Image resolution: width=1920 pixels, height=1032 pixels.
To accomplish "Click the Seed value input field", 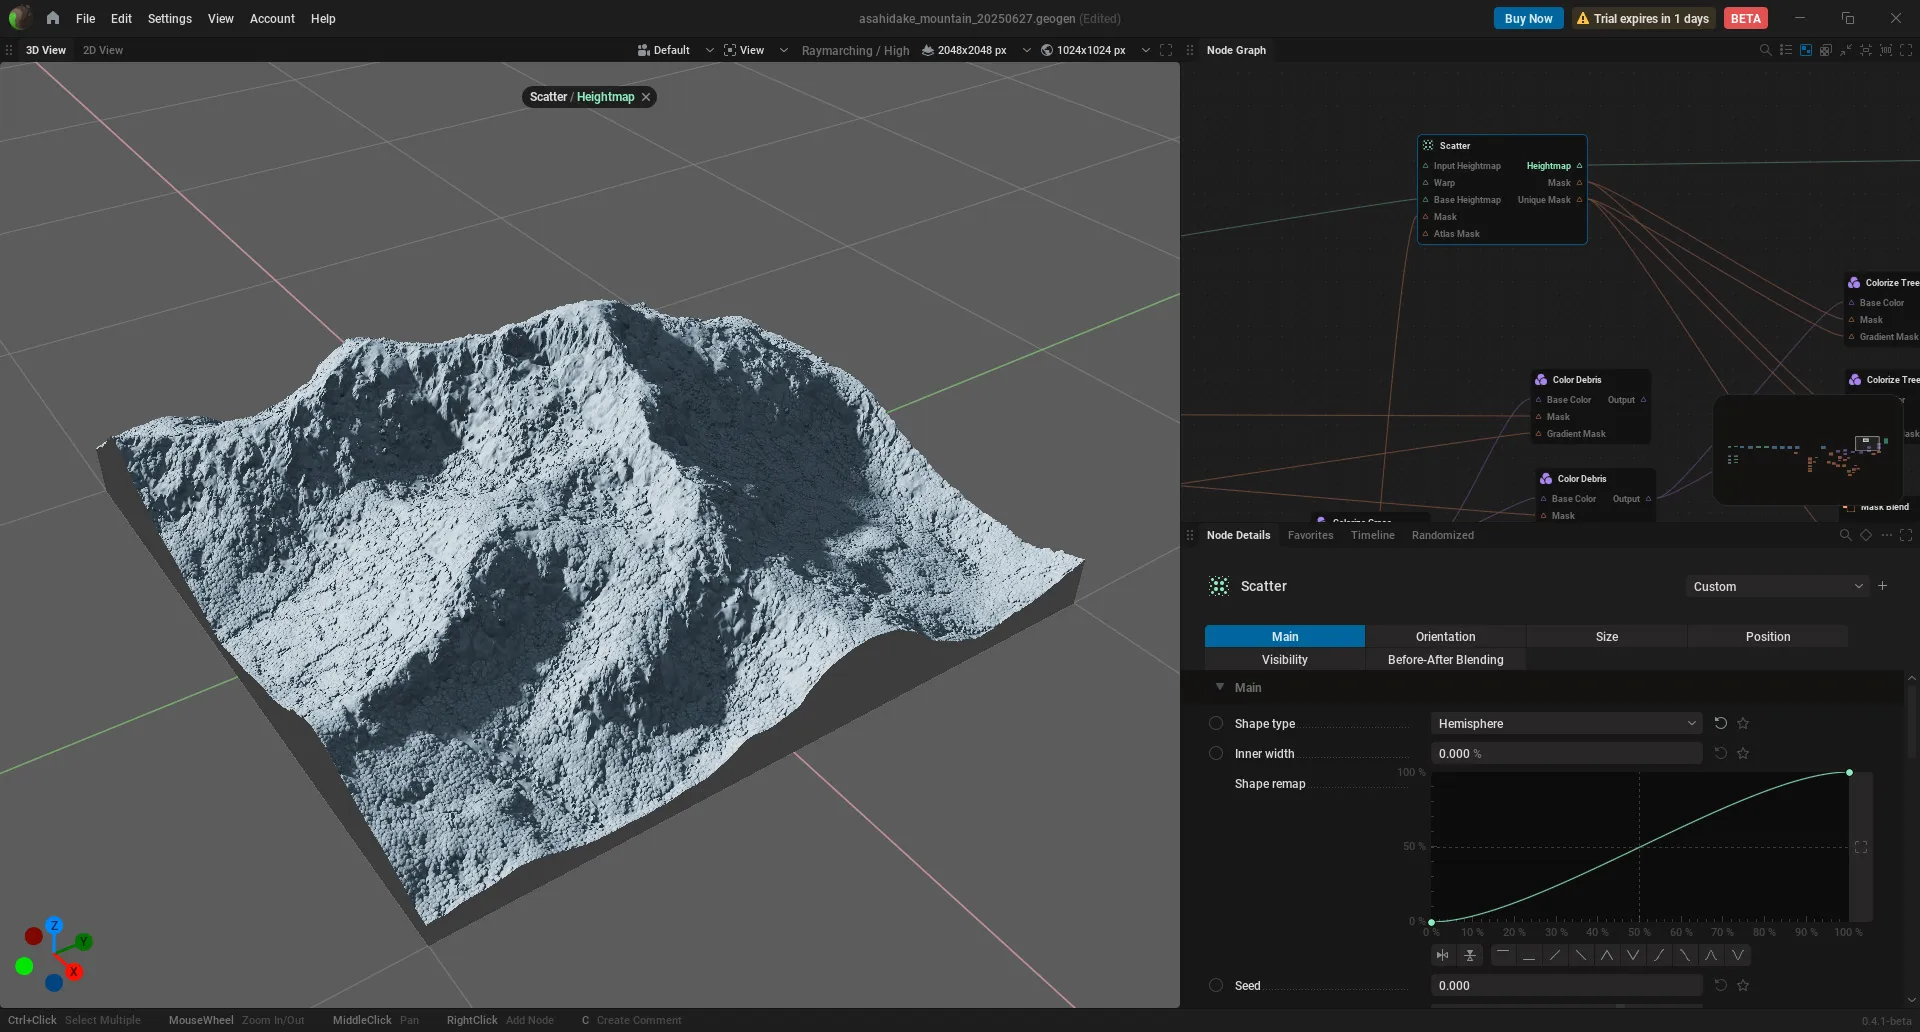I will [1566, 985].
